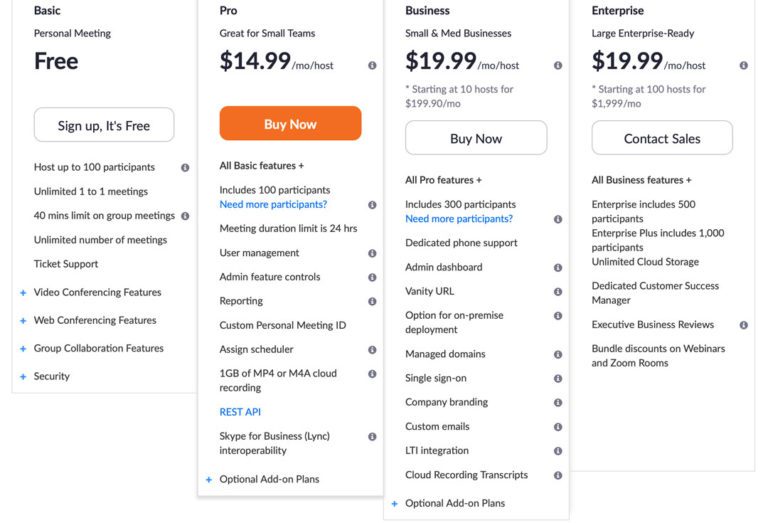Open the REST API link
The width and height of the screenshot is (768, 523).
(x=240, y=412)
